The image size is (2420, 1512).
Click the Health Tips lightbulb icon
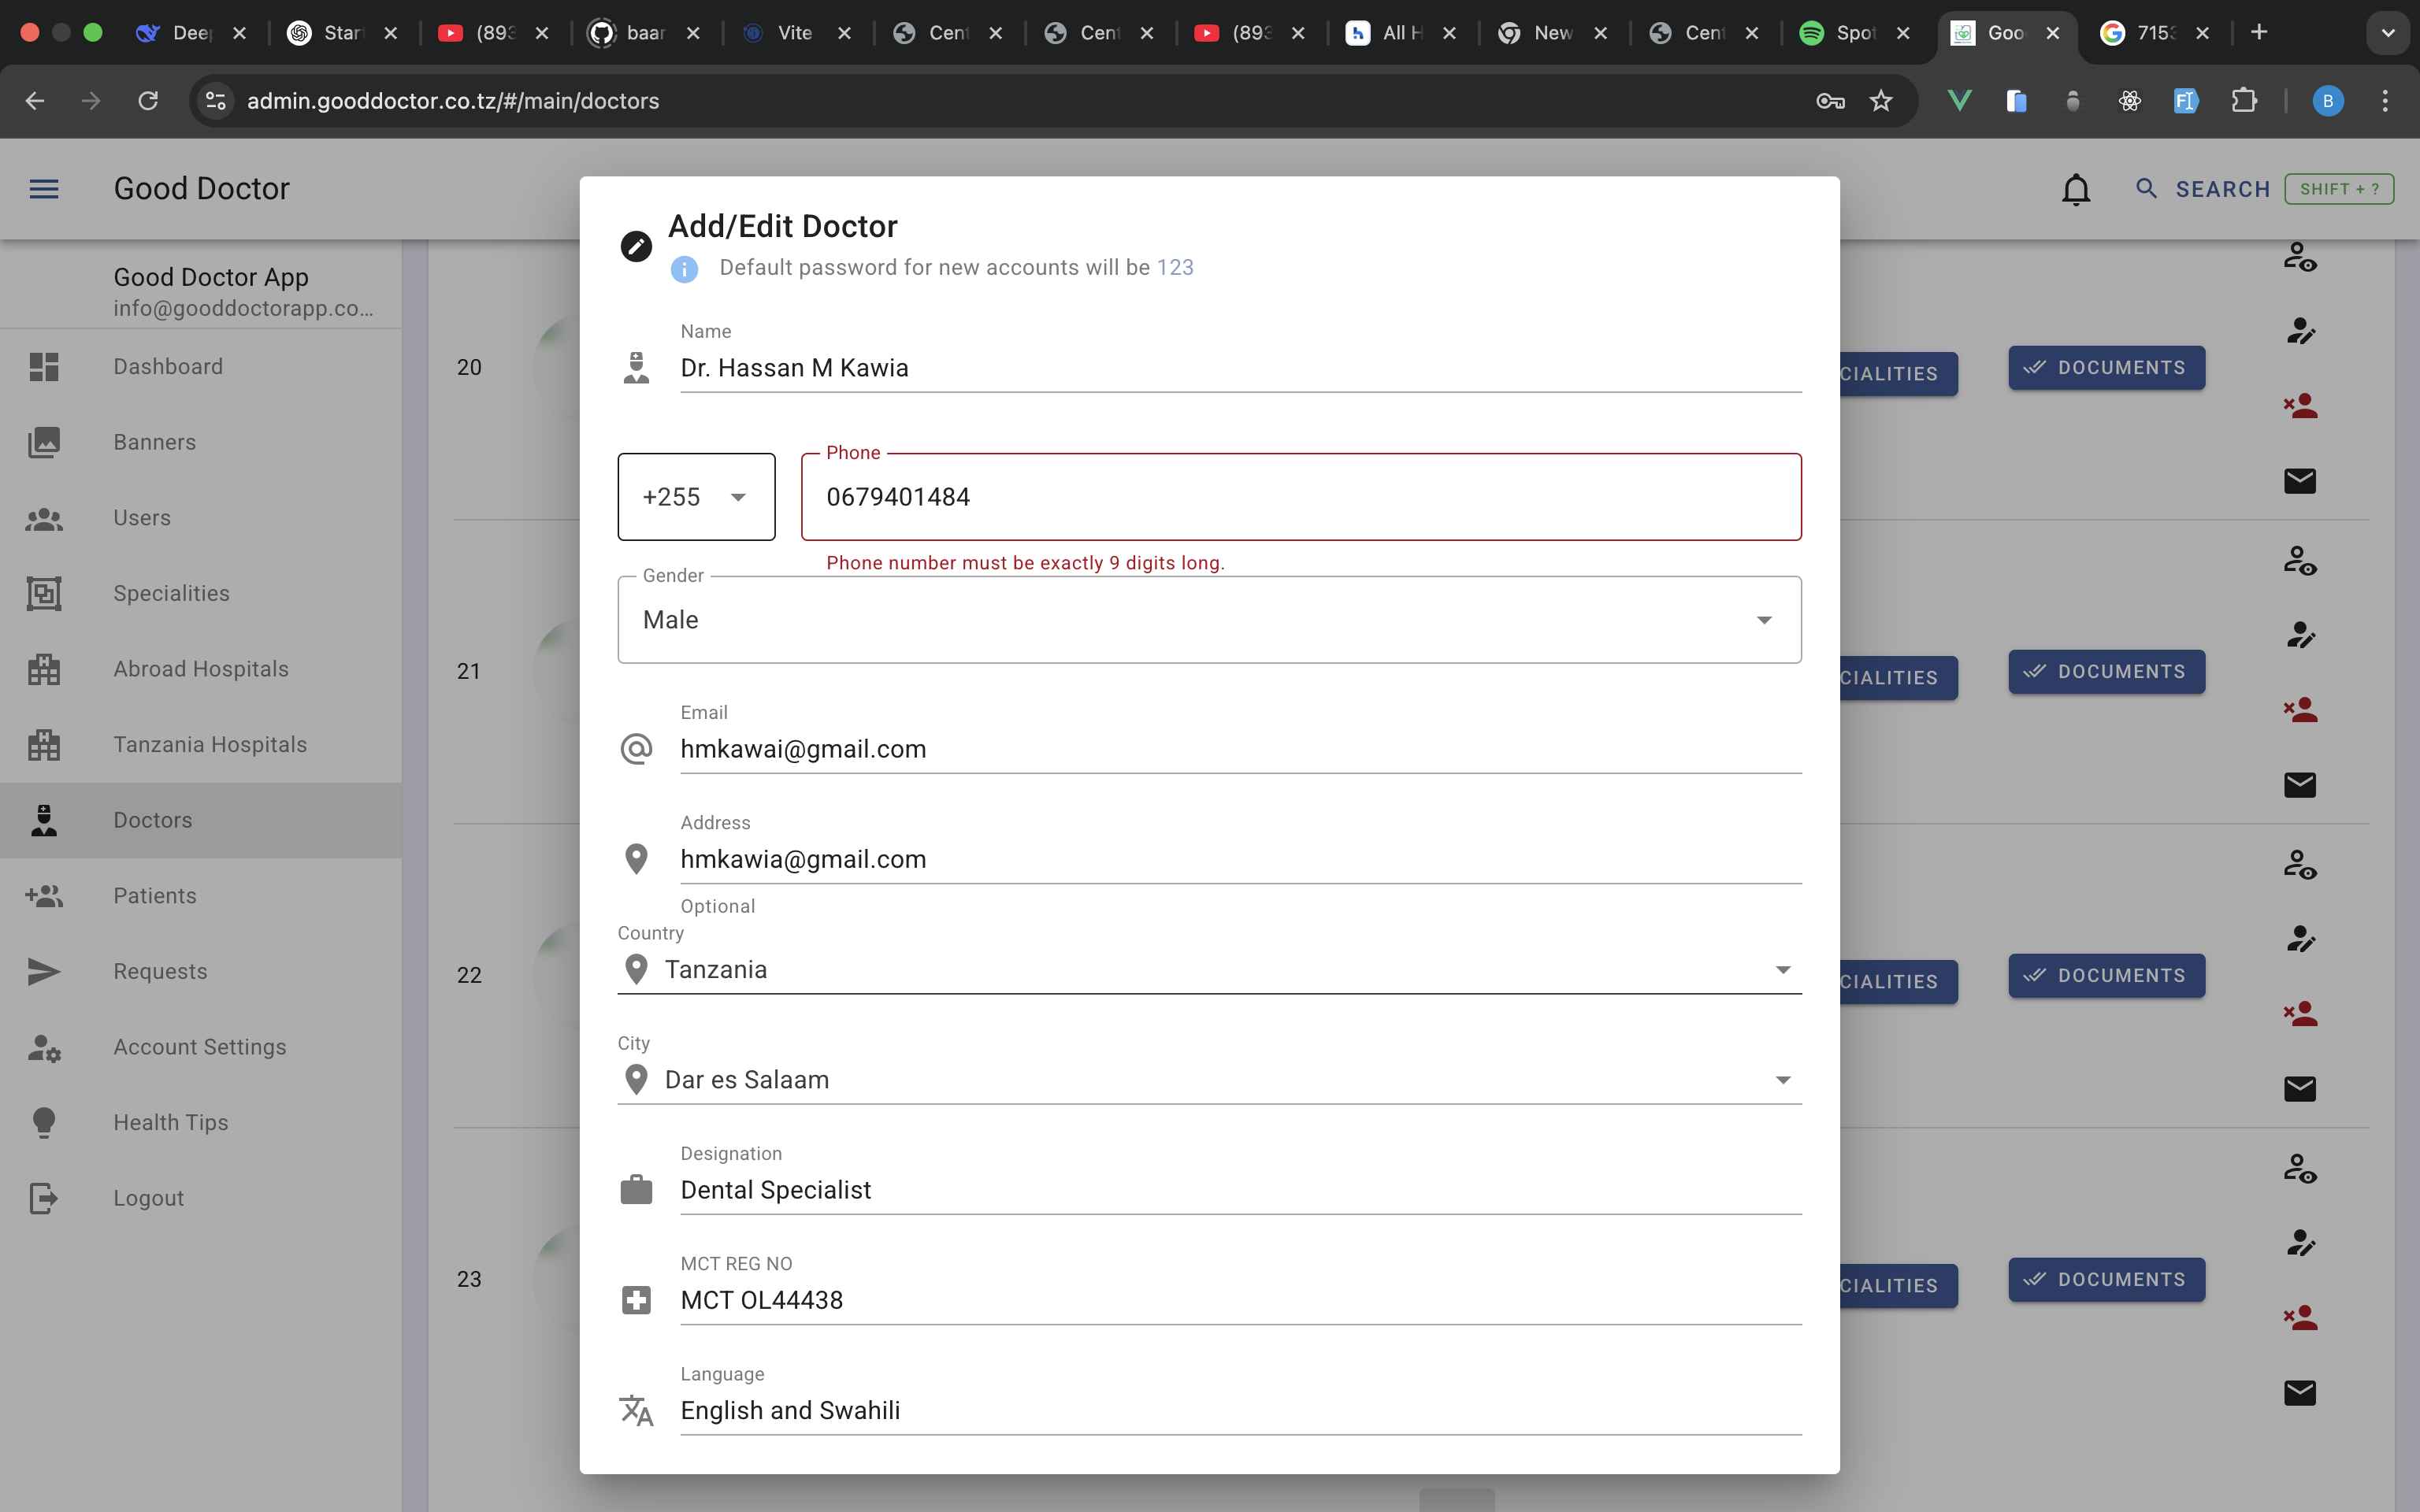(x=44, y=1122)
